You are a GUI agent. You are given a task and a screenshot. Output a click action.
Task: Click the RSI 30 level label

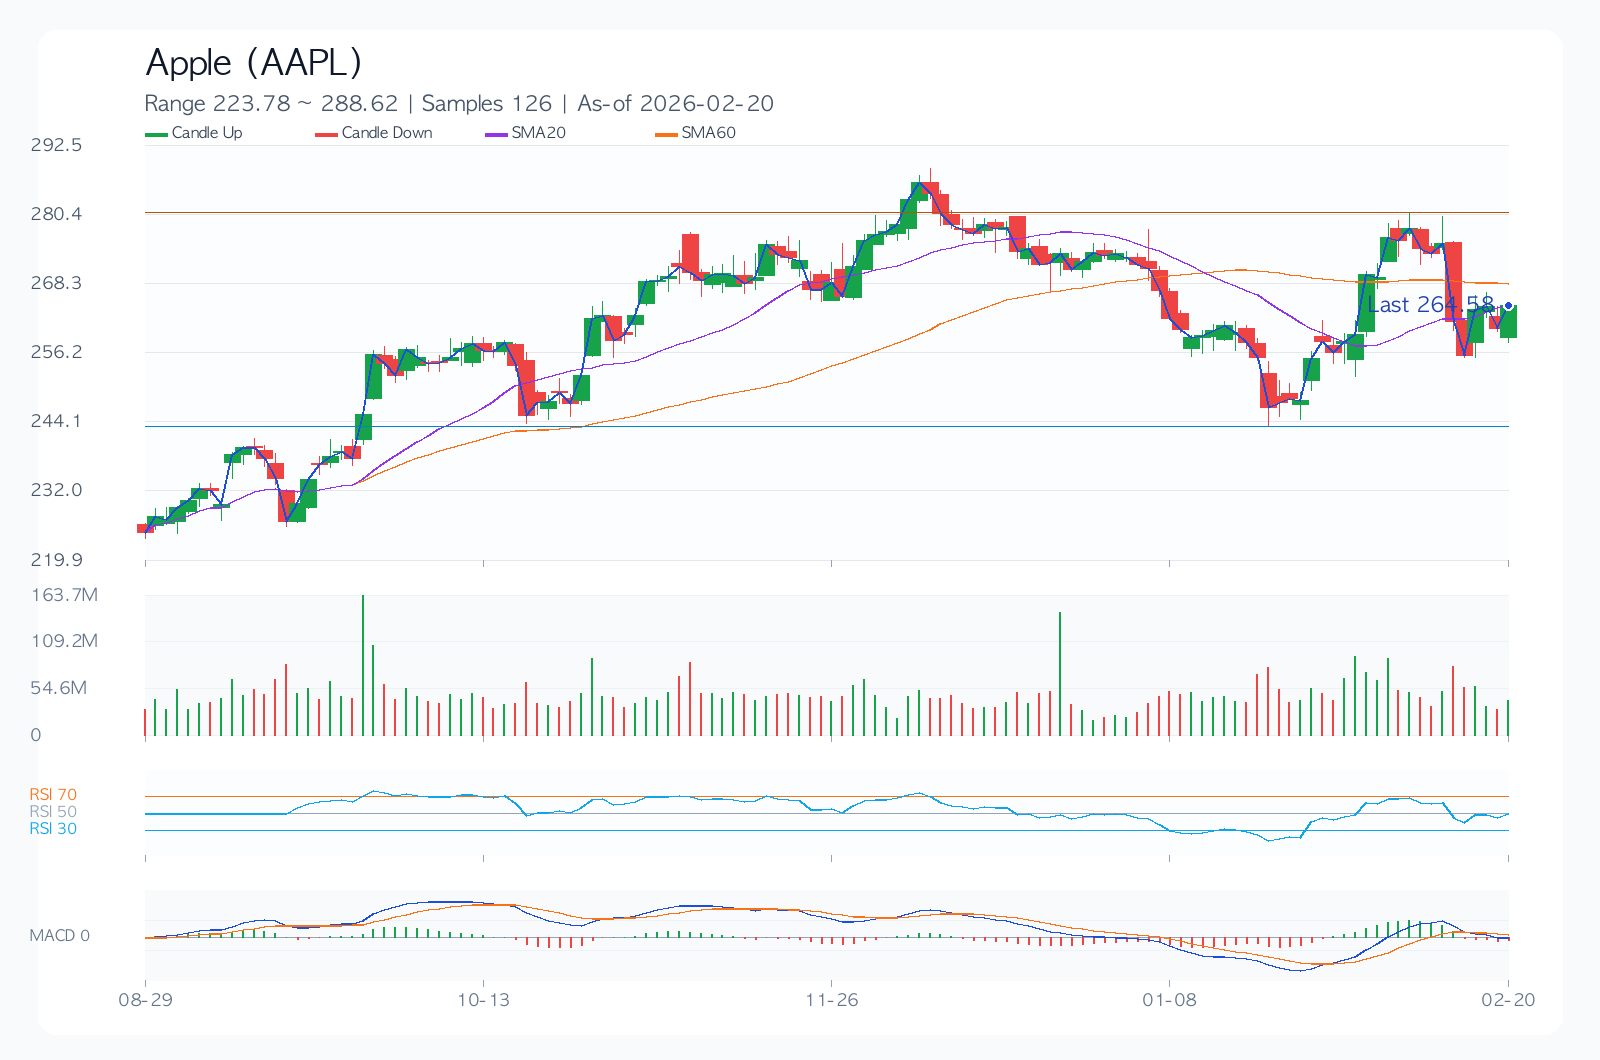(x=53, y=829)
